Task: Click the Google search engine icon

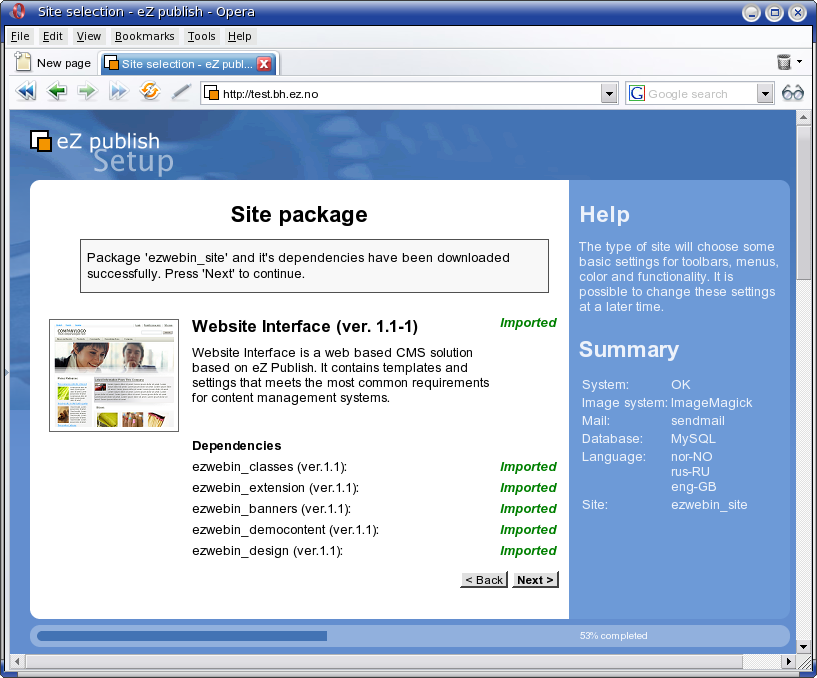Action: pos(637,94)
